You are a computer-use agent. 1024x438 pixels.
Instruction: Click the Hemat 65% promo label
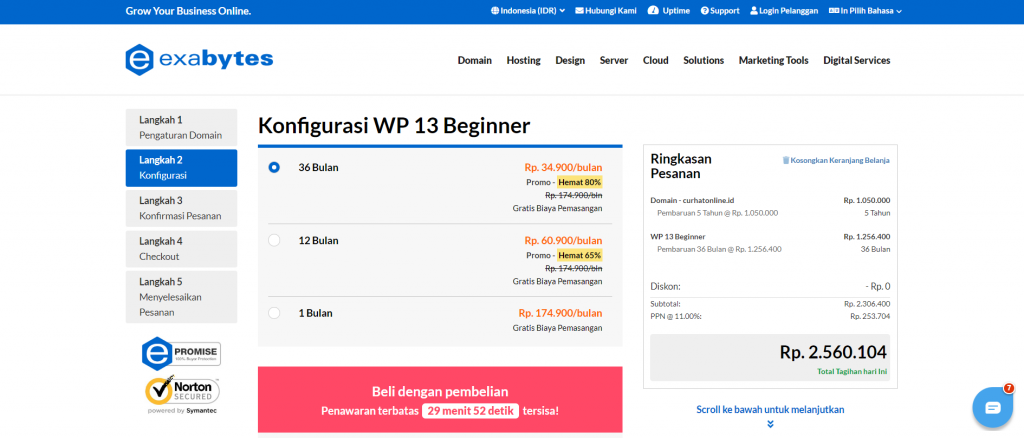pyautogui.click(x=579, y=255)
